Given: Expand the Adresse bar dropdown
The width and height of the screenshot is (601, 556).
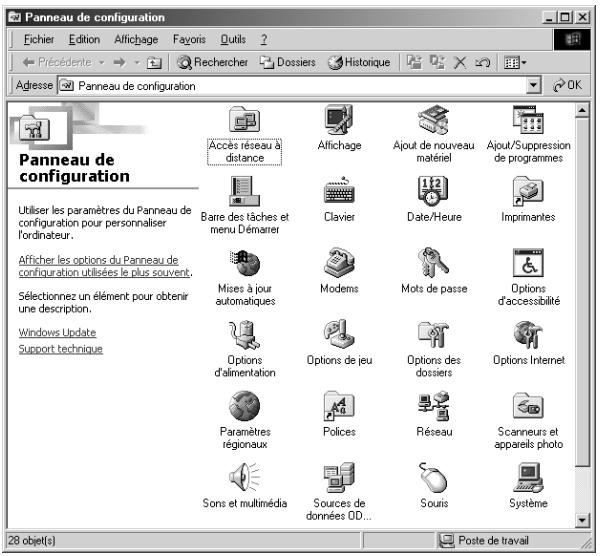Looking at the screenshot, I should 533,85.
